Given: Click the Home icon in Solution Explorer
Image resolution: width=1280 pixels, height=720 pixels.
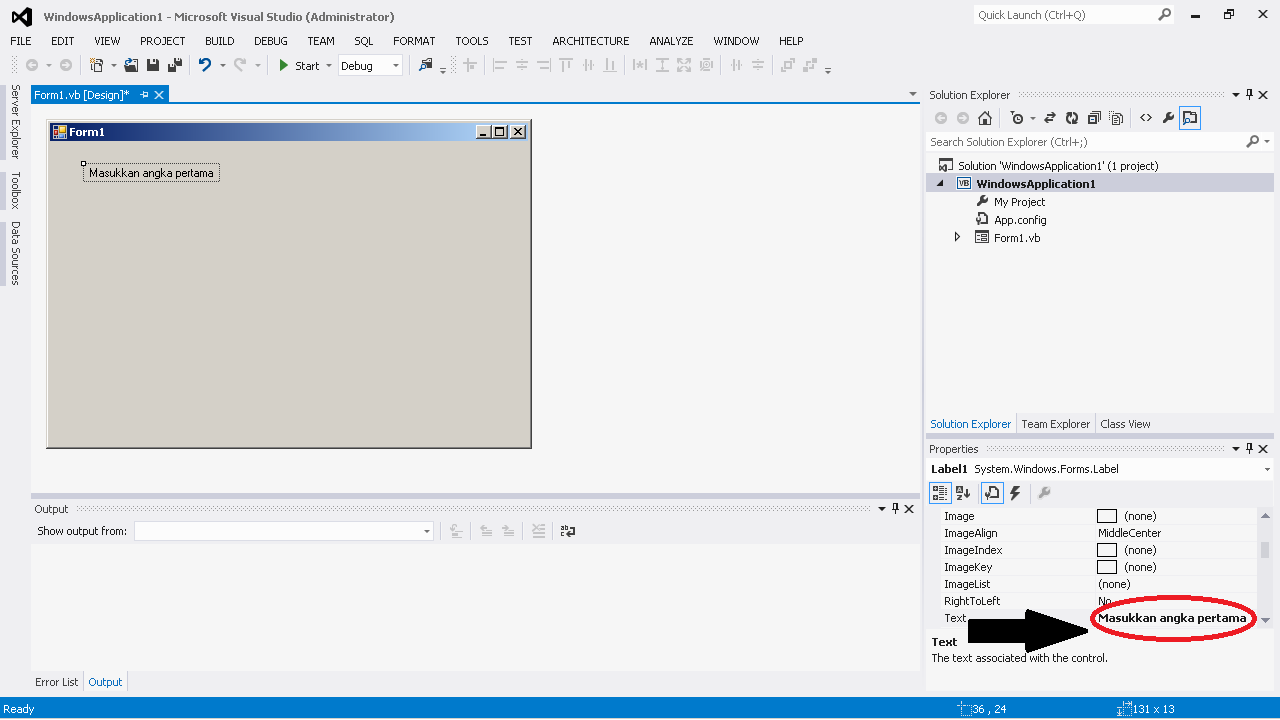Looking at the screenshot, I should point(985,117).
